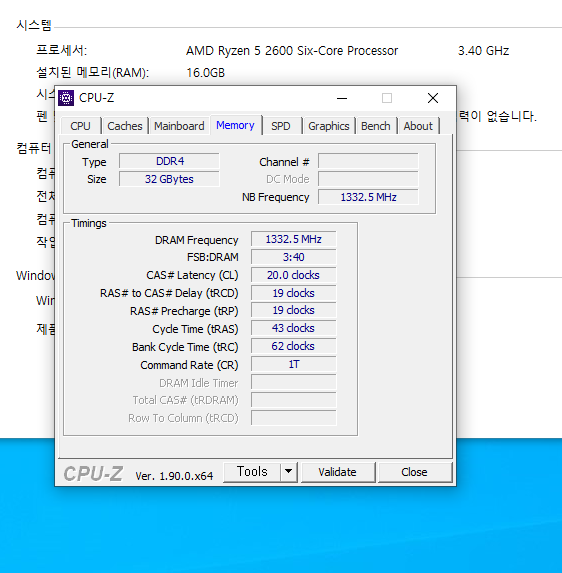
Task: Click the NB Frequency 1332.5 MHz value
Action: pos(368,197)
